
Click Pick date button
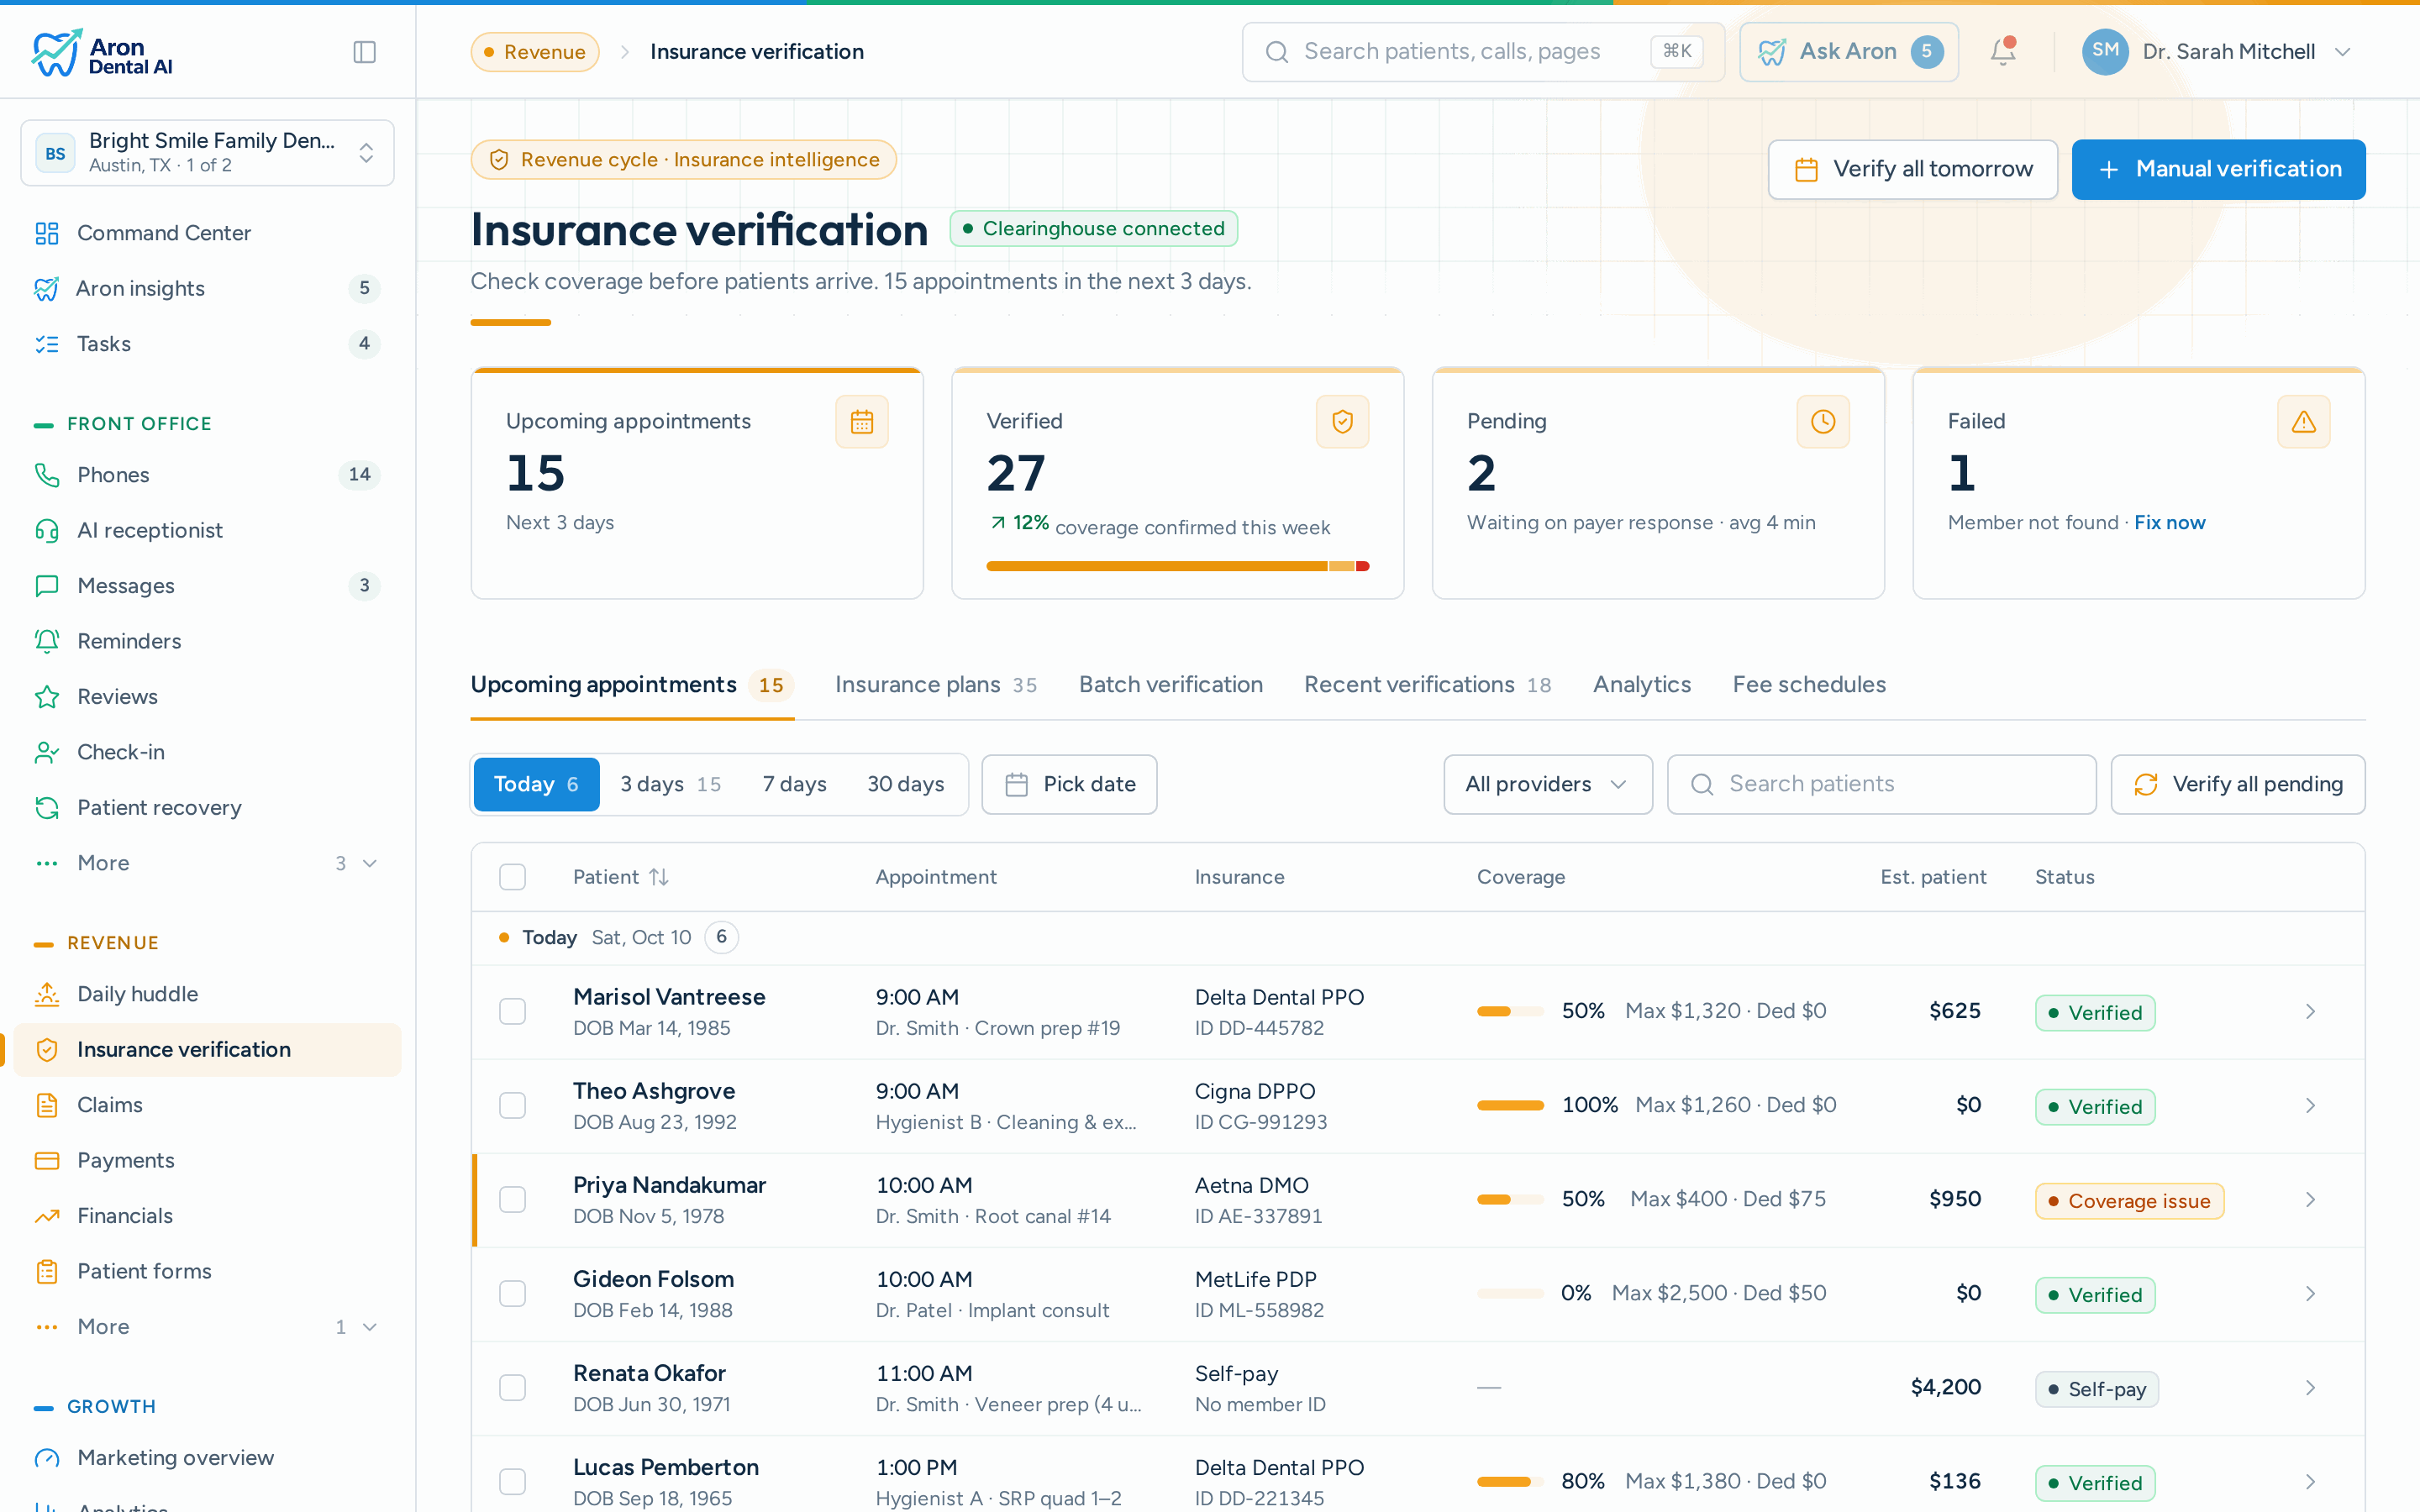point(1069,785)
